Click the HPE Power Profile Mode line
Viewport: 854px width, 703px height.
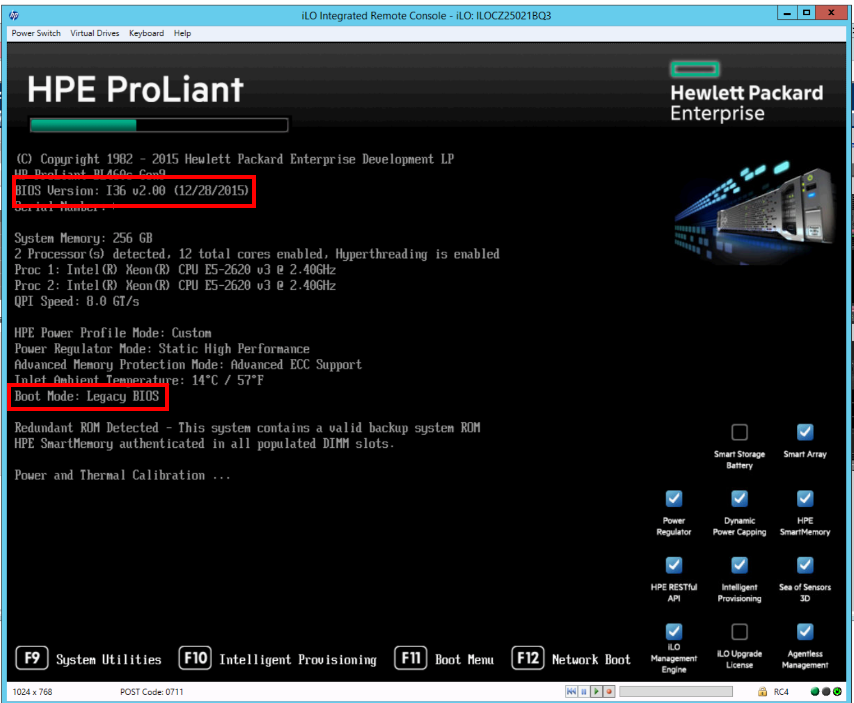tap(113, 333)
